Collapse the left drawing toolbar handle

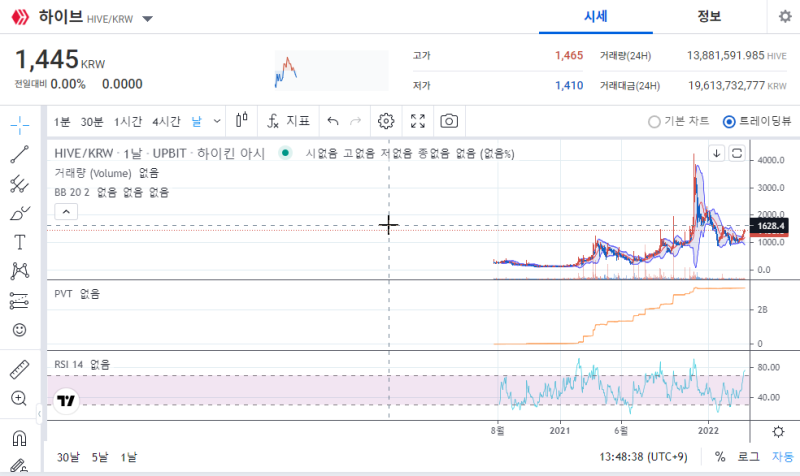point(39,414)
